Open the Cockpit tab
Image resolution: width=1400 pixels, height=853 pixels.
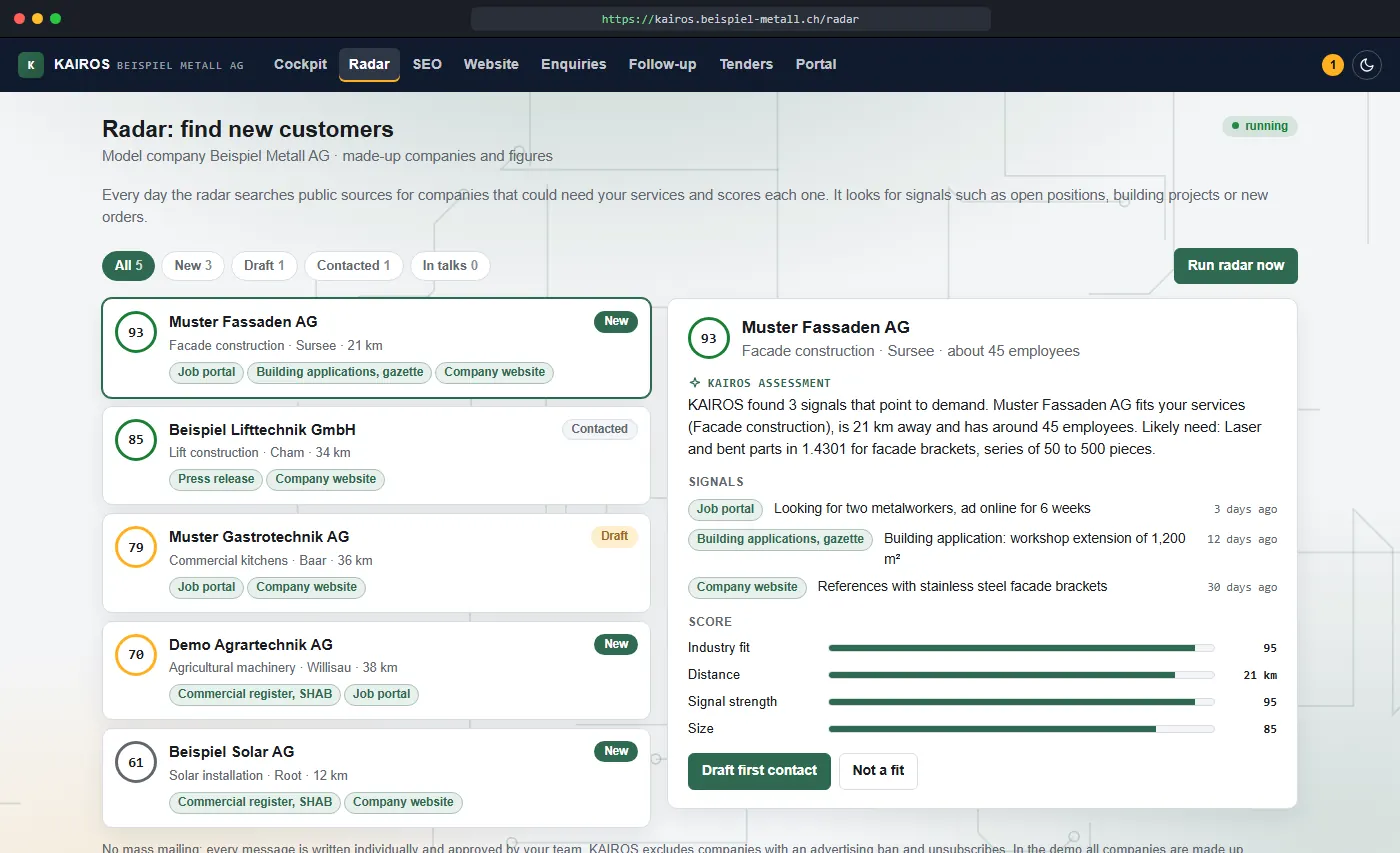(x=300, y=65)
